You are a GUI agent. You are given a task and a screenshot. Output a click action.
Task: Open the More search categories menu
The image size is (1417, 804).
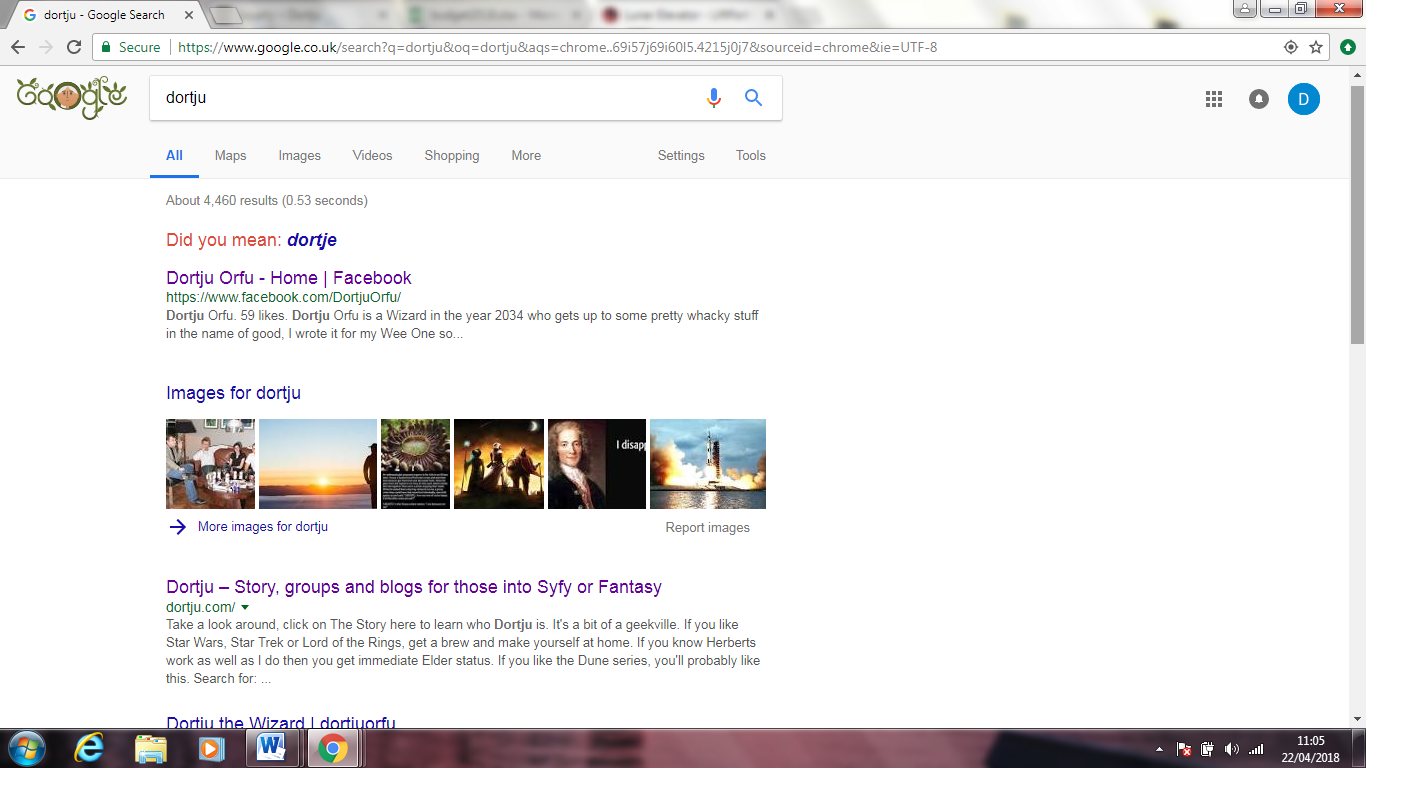coord(526,156)
